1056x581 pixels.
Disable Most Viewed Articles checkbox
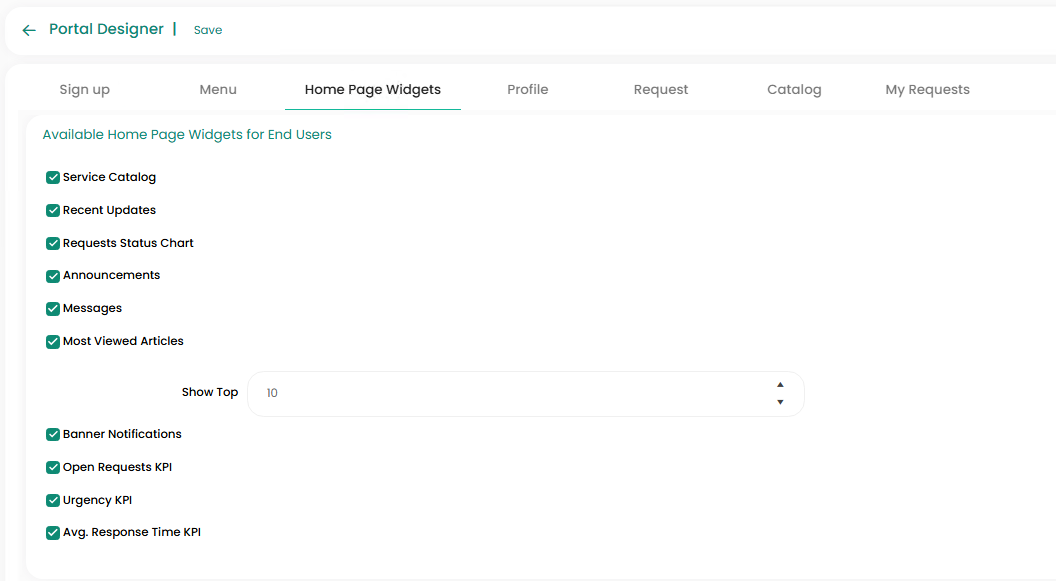[53, 341]
